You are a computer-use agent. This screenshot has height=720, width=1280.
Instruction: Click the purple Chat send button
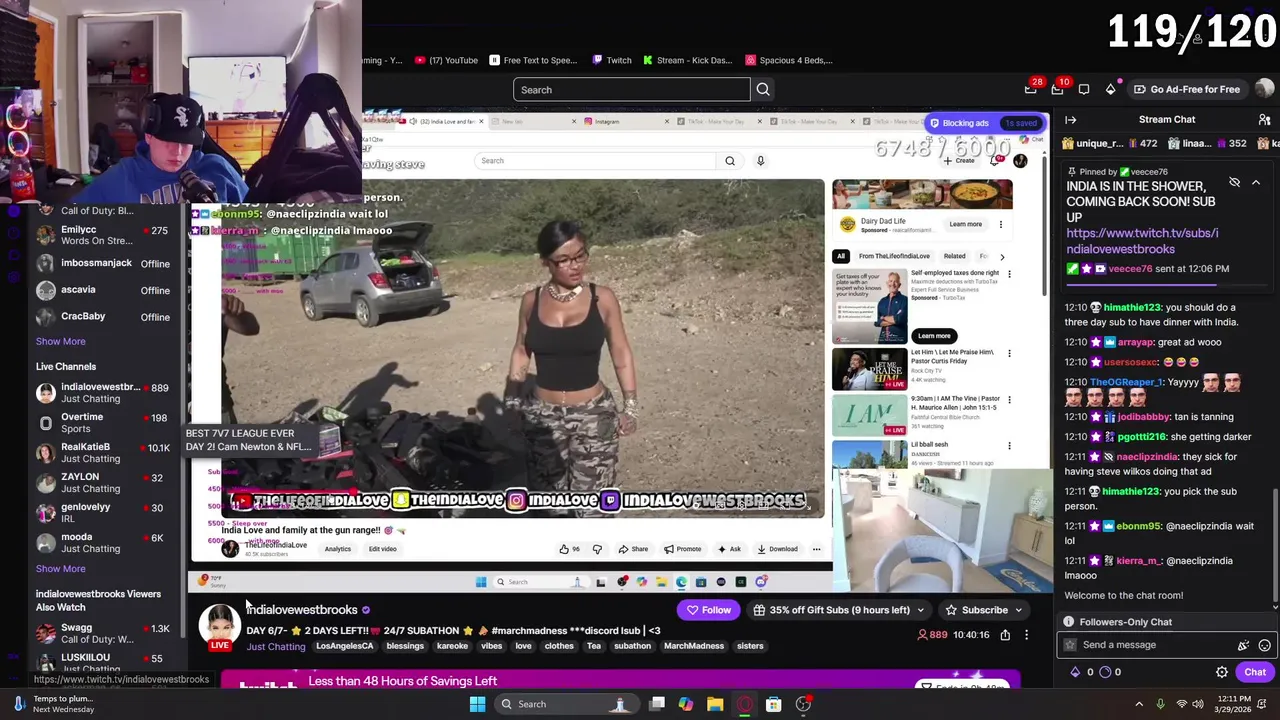1254,672
